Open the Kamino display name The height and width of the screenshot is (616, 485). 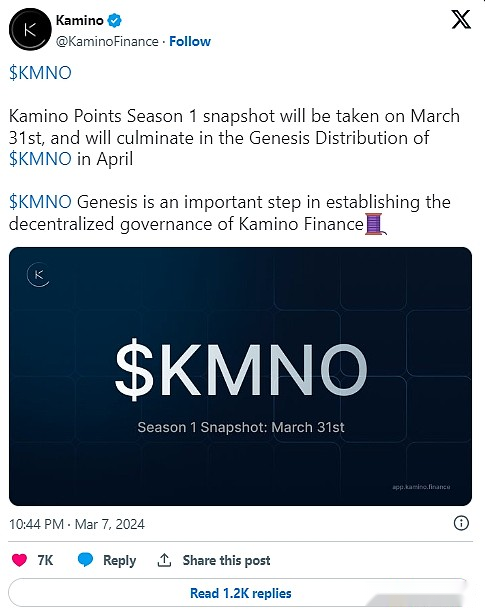tap(80, 20)
